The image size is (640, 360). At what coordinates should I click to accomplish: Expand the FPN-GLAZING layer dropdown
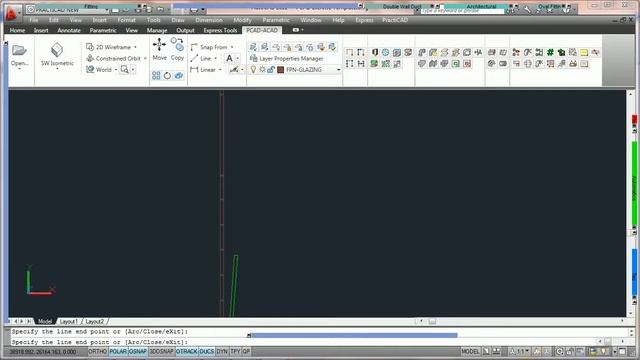[338, 70]
